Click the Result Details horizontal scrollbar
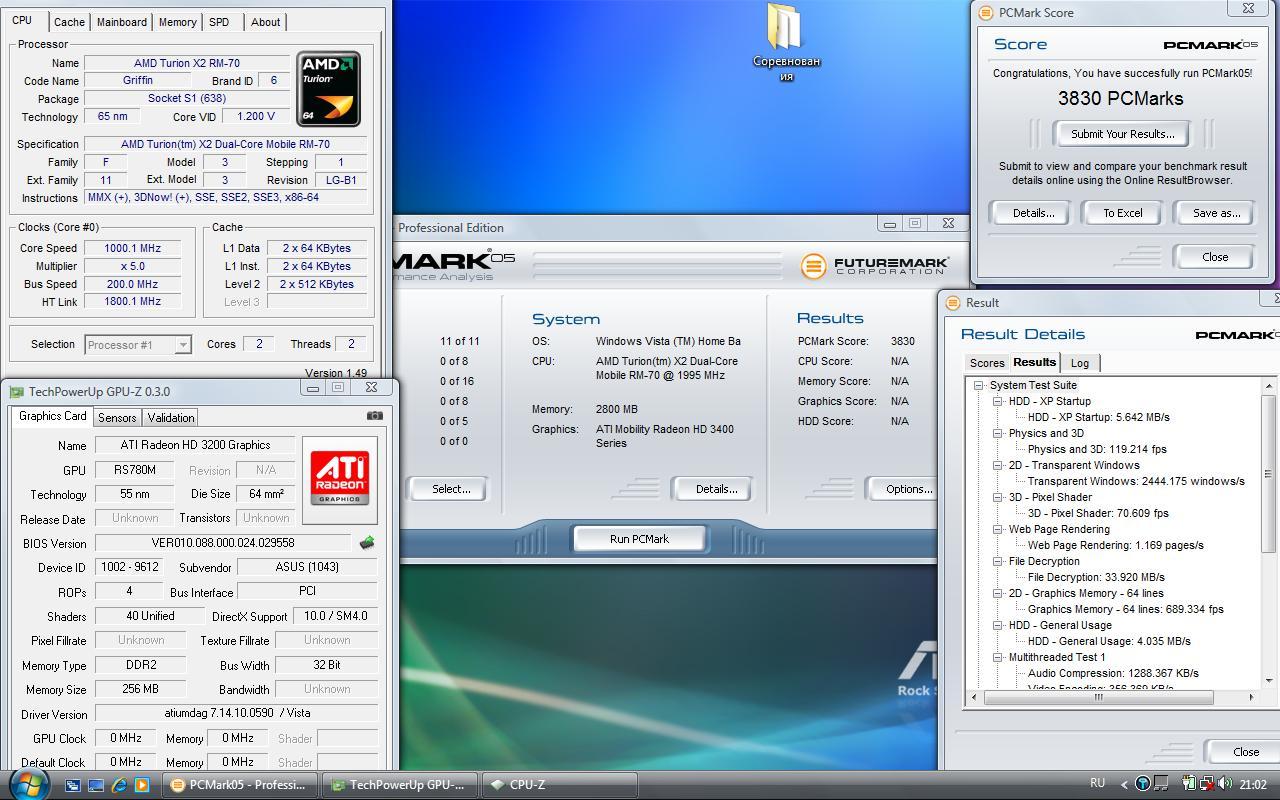 point(1098,697)
